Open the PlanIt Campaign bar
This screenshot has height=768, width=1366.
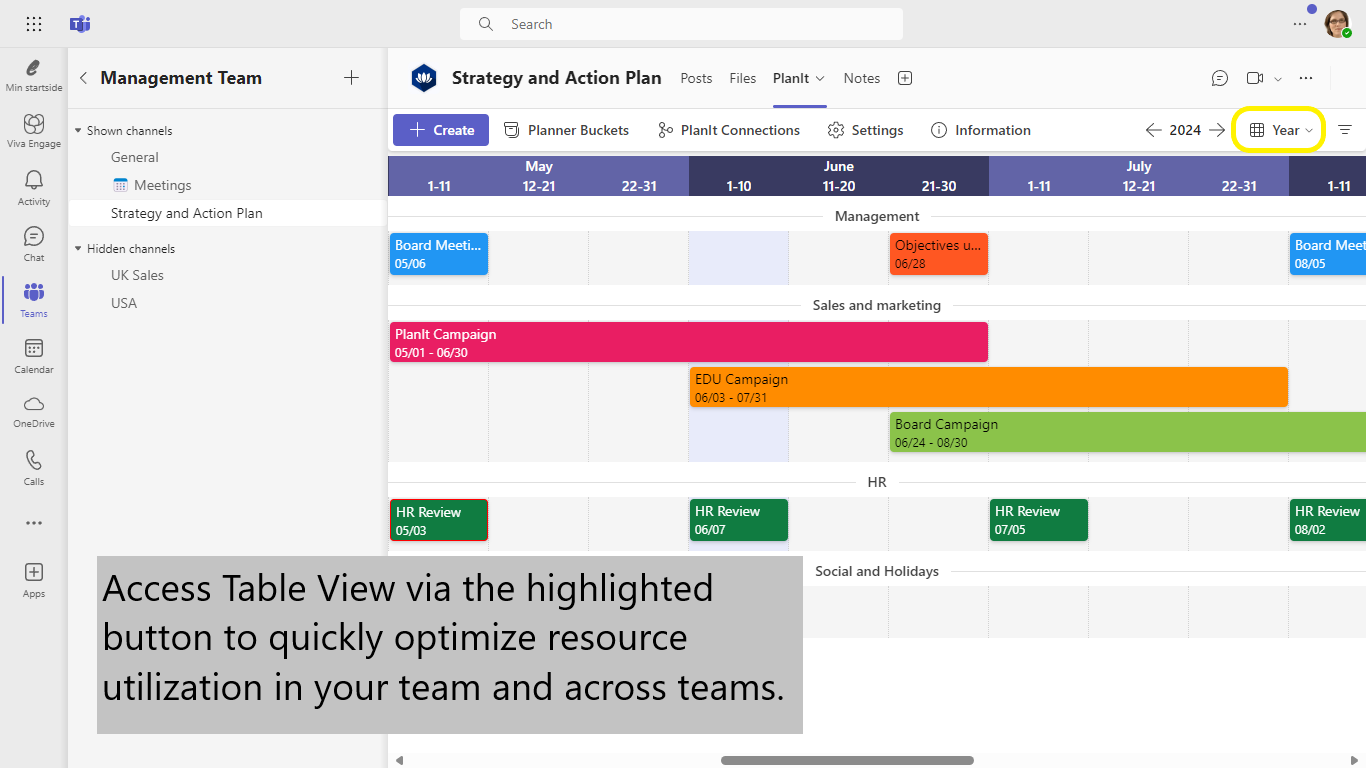coord(689,342)
